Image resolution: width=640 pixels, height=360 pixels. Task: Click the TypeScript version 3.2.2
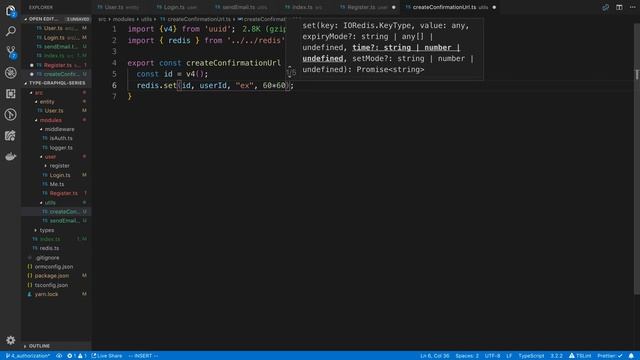click(556, 356)
